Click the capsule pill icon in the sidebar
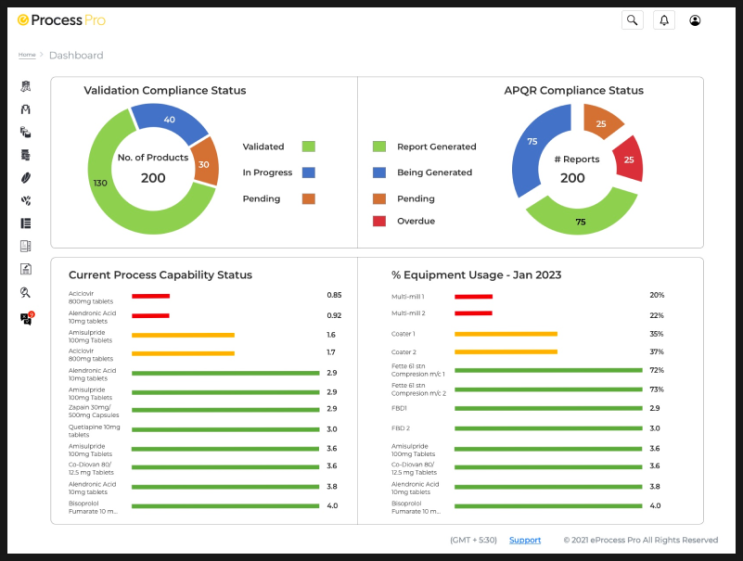 tap(26, 178)
